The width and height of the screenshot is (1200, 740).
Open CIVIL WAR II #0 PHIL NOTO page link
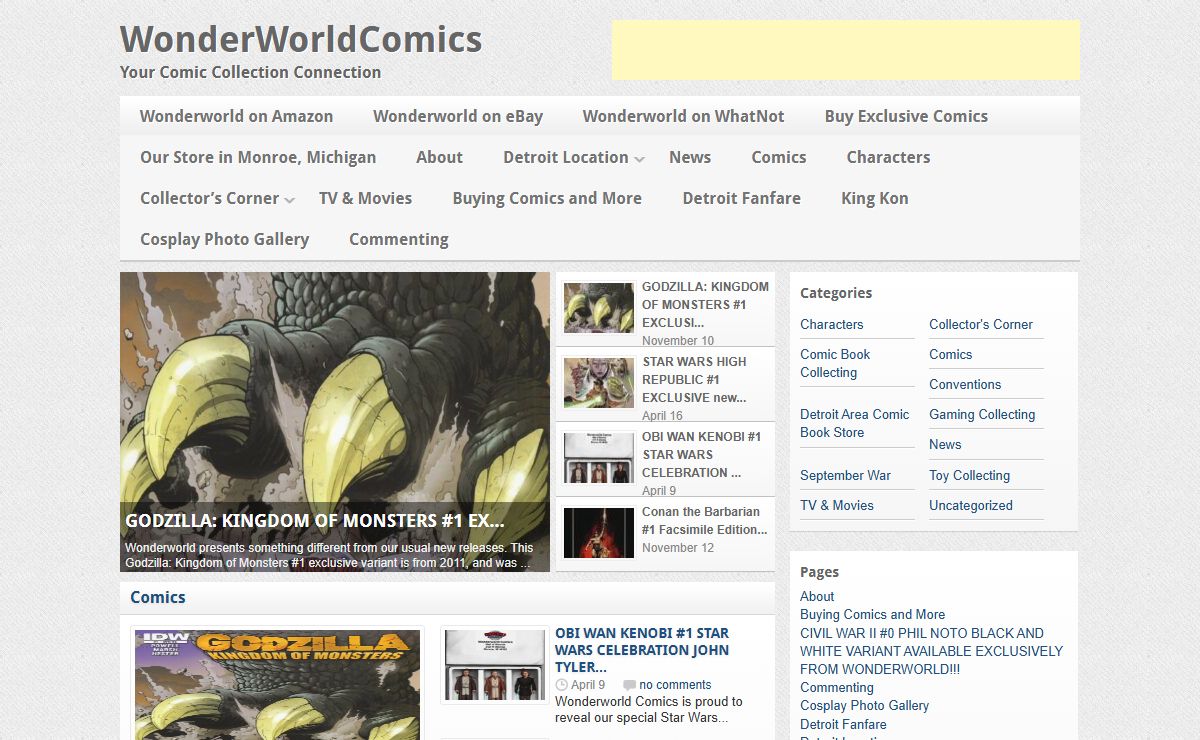931,651
